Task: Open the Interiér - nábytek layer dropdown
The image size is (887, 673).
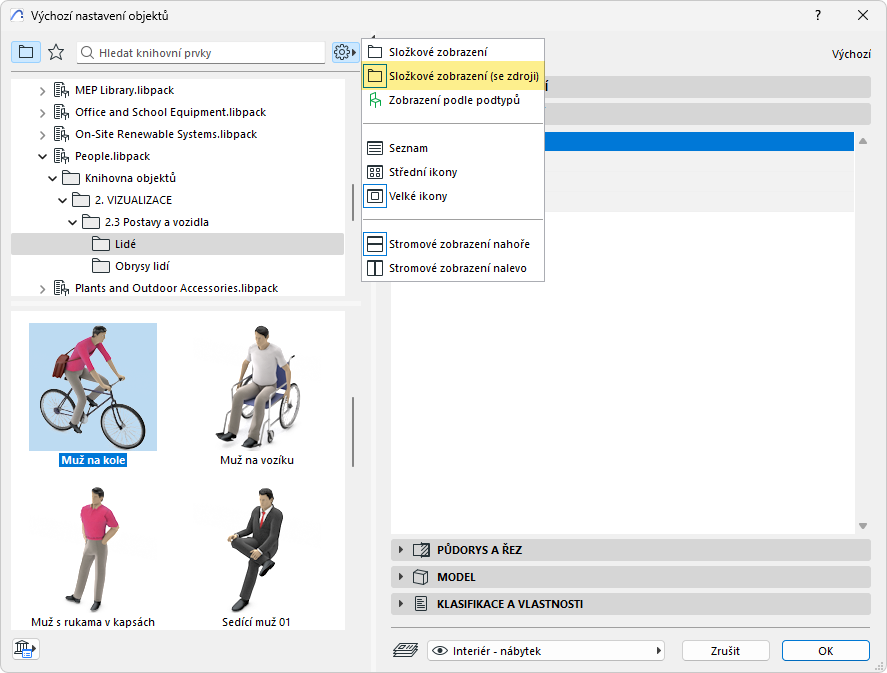Action: coord(546,651)
